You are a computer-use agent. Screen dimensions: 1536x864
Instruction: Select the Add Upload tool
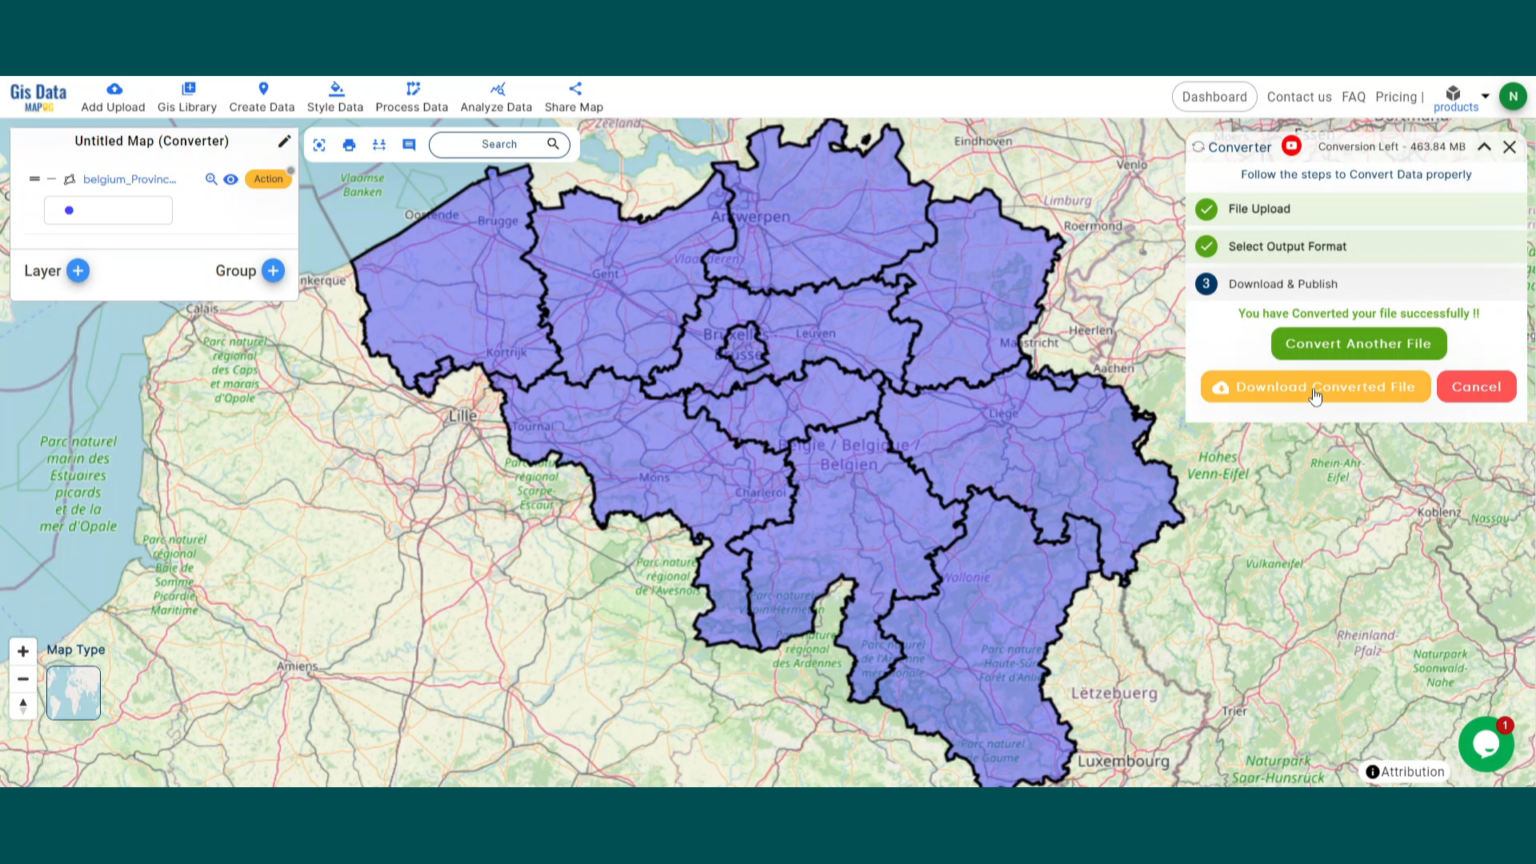click(x=112, y=96)
